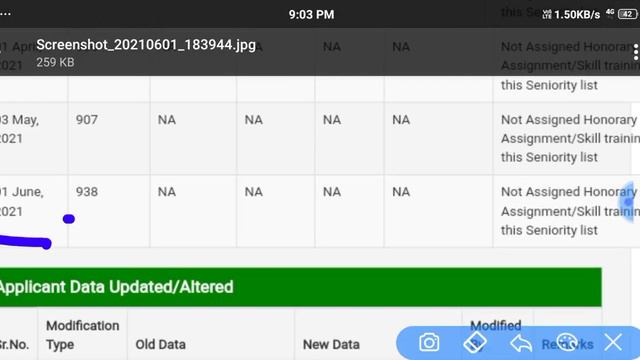640x360 pixels.
Task: Tap the Old Data column header
Action: [x=160, y=344]
